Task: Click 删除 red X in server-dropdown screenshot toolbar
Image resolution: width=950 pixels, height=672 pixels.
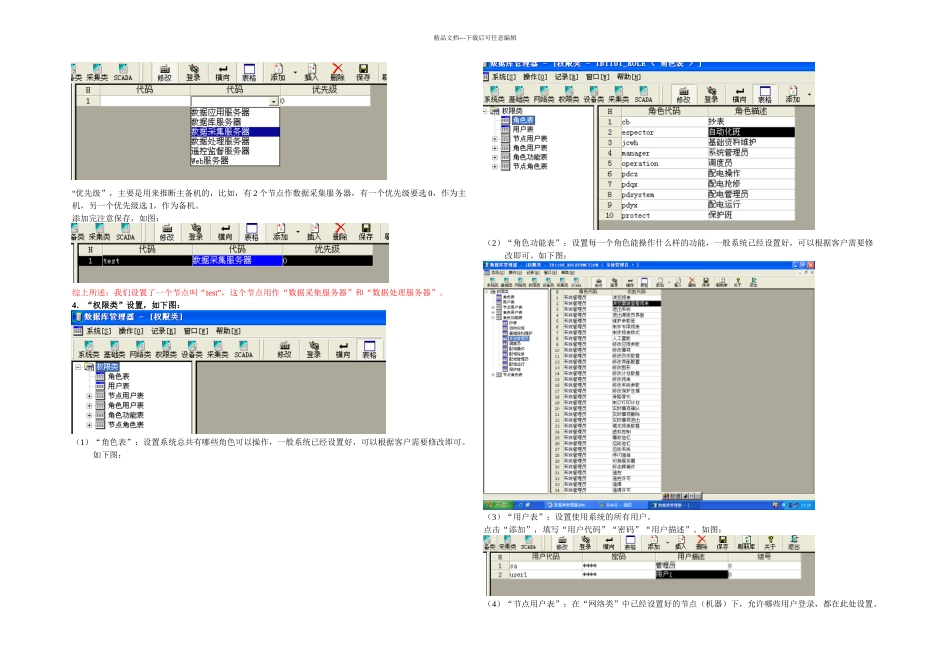Action: pos(337,73)
